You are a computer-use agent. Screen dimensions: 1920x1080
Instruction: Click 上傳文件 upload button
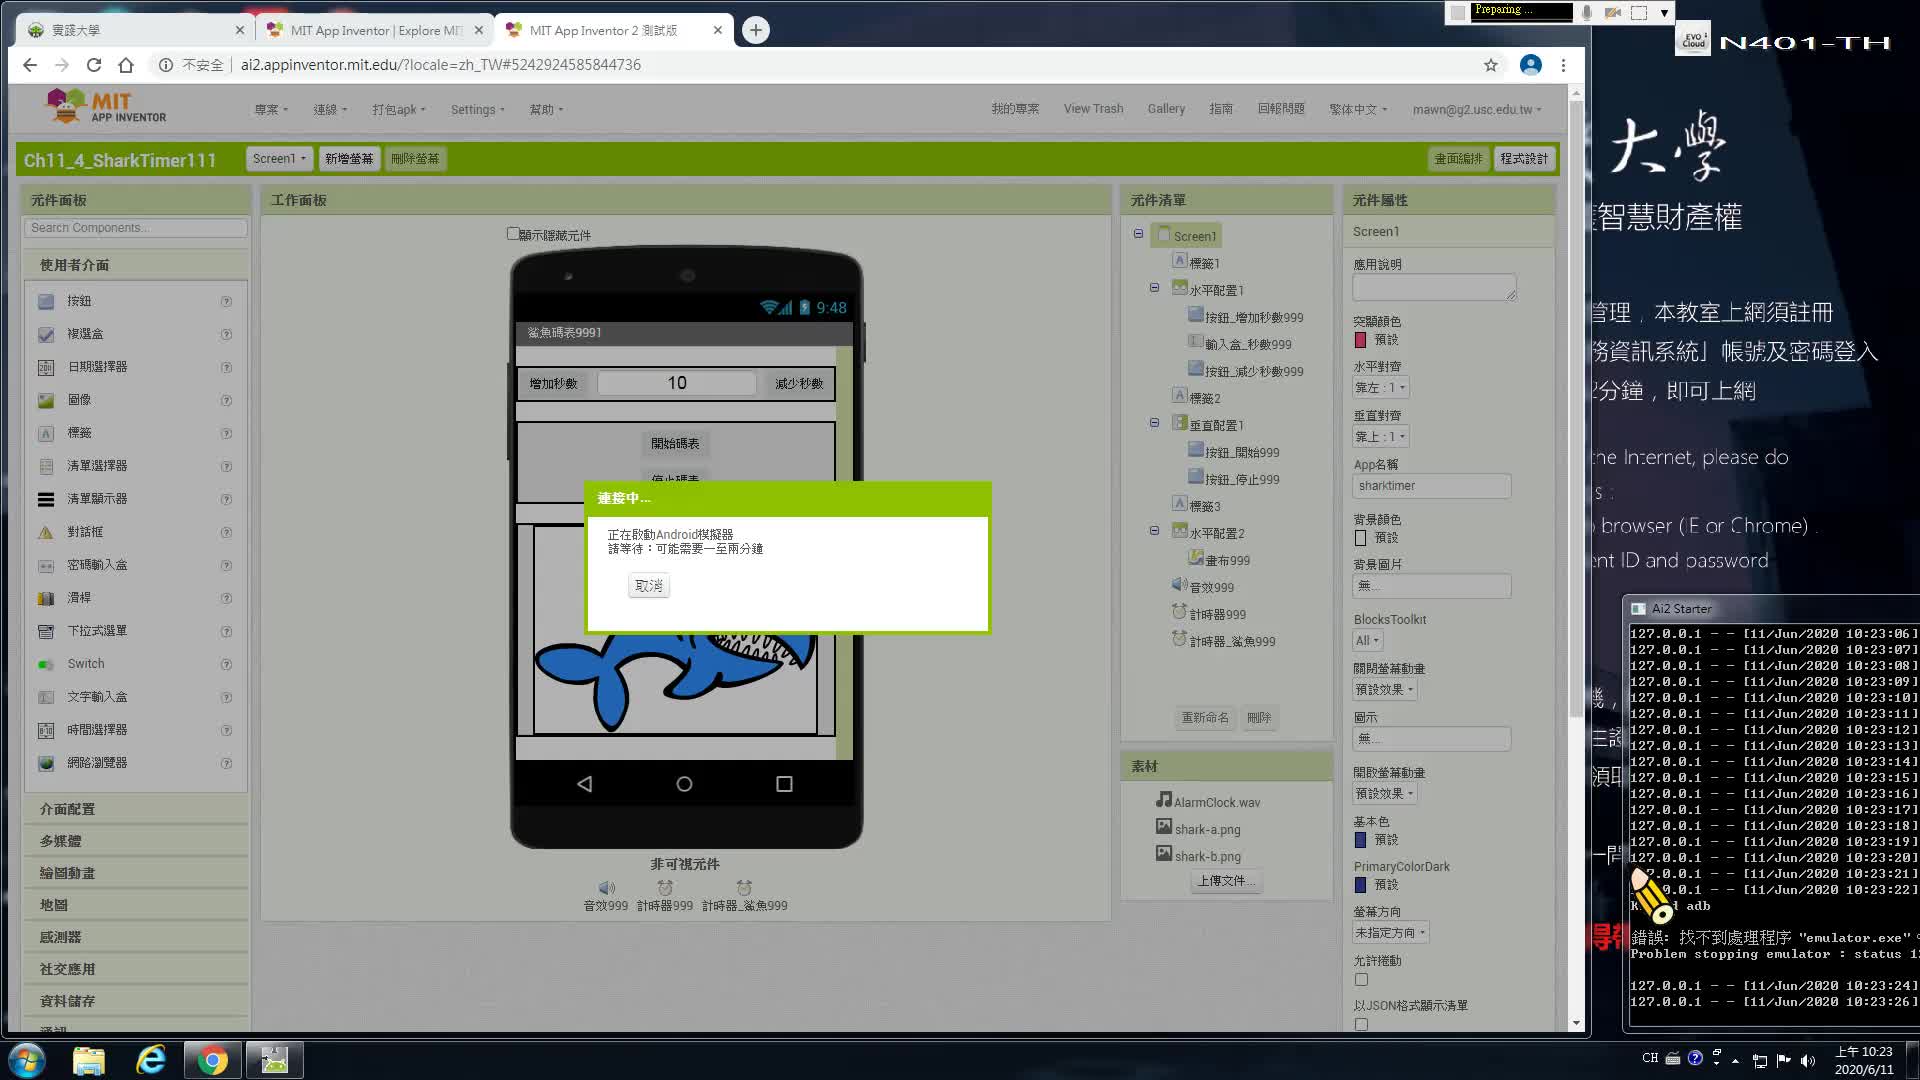[x=1225, y=881]
